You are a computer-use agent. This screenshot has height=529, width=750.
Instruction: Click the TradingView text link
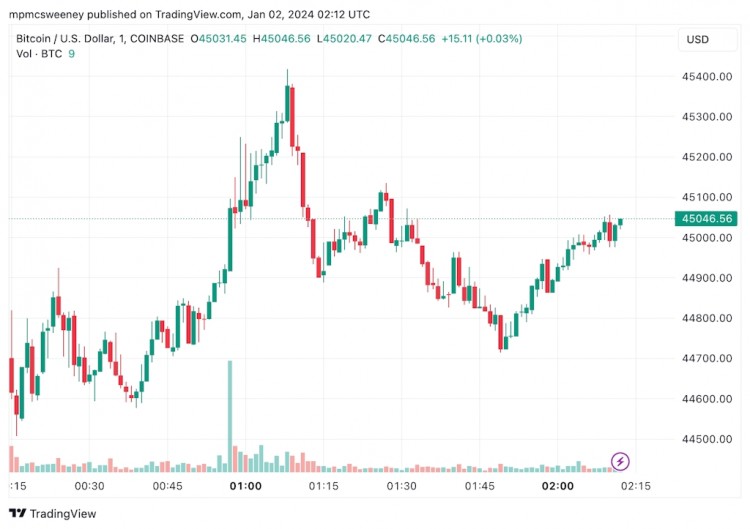(x=63, y=514)
